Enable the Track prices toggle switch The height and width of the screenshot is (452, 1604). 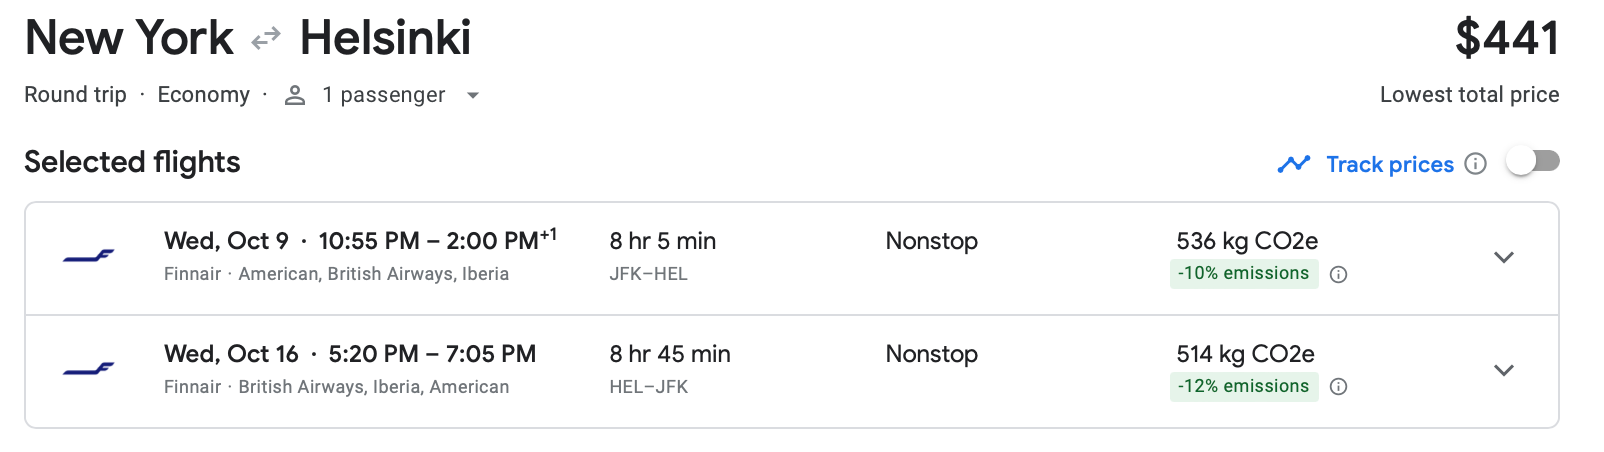[1533, 161]
